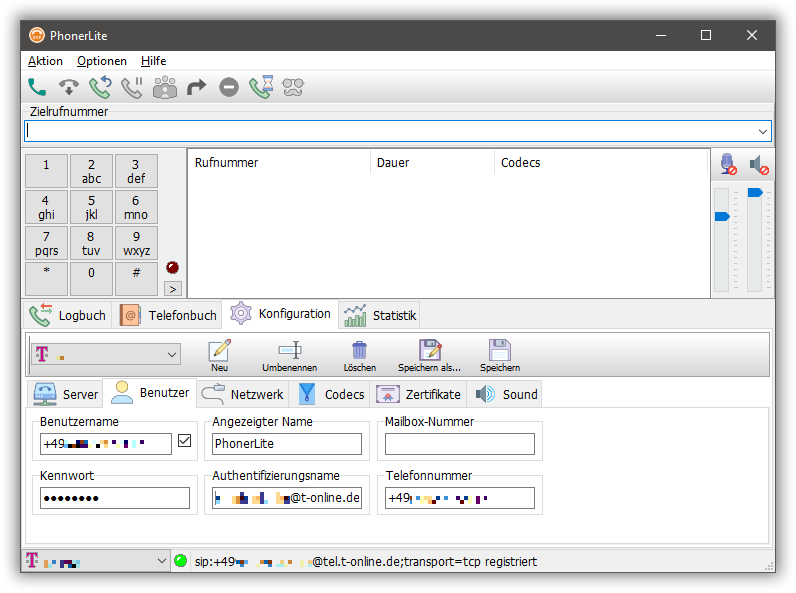
Task: Click the speaker volume slider handle
Action: coord(755,192)
